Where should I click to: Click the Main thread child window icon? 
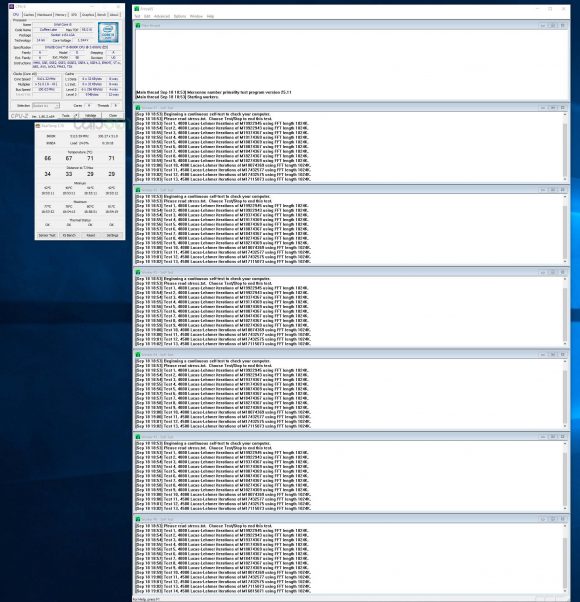(138, 25)
